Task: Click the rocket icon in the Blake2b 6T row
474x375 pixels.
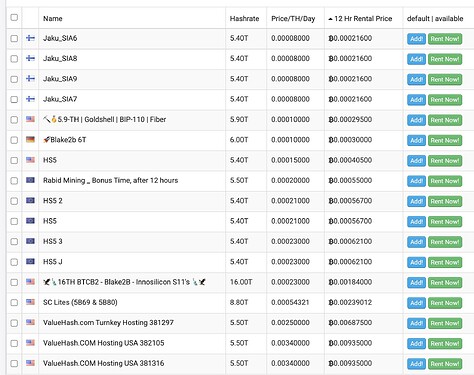Action: coord(46,140)
